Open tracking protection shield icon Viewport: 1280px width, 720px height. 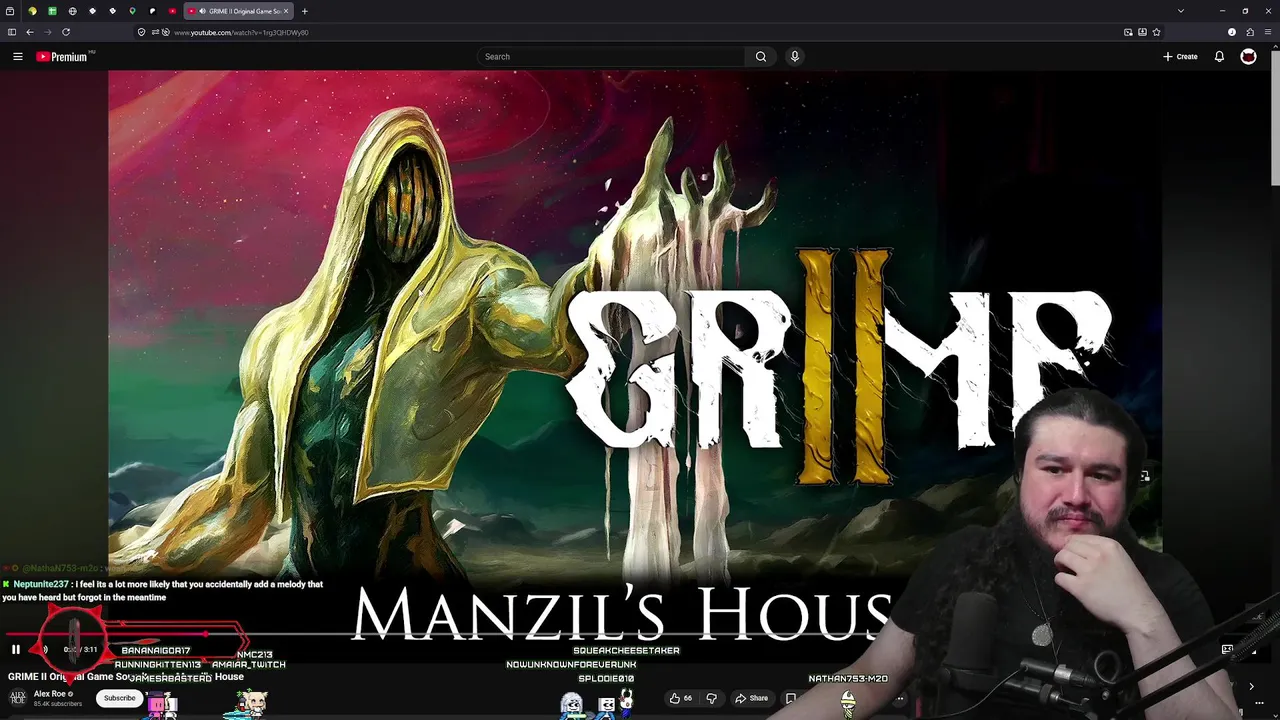pyautogui.click(x=141, y=32)
